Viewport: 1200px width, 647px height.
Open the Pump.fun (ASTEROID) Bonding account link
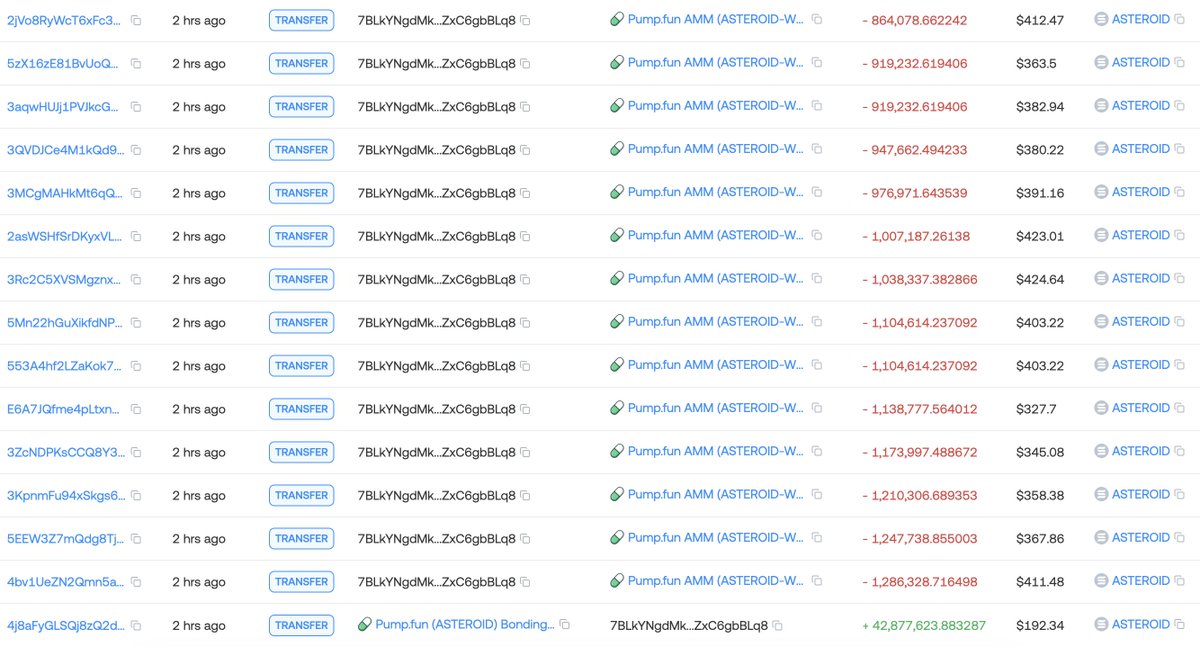[465, 624]
